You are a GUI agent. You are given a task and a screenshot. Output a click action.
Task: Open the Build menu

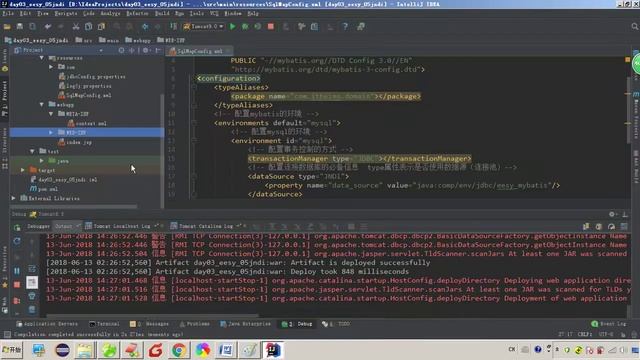[162, 13]
